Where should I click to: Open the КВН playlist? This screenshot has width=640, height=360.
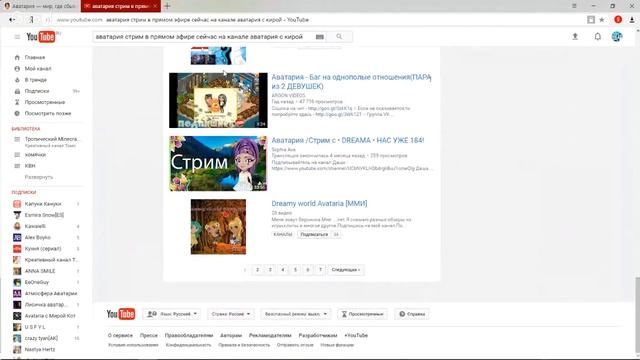[30, 166]
